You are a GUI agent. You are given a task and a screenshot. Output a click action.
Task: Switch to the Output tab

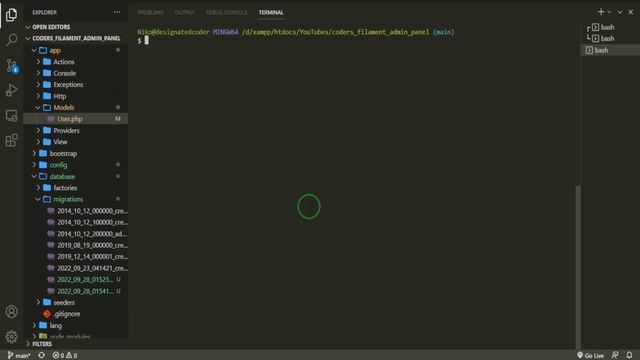184,13
